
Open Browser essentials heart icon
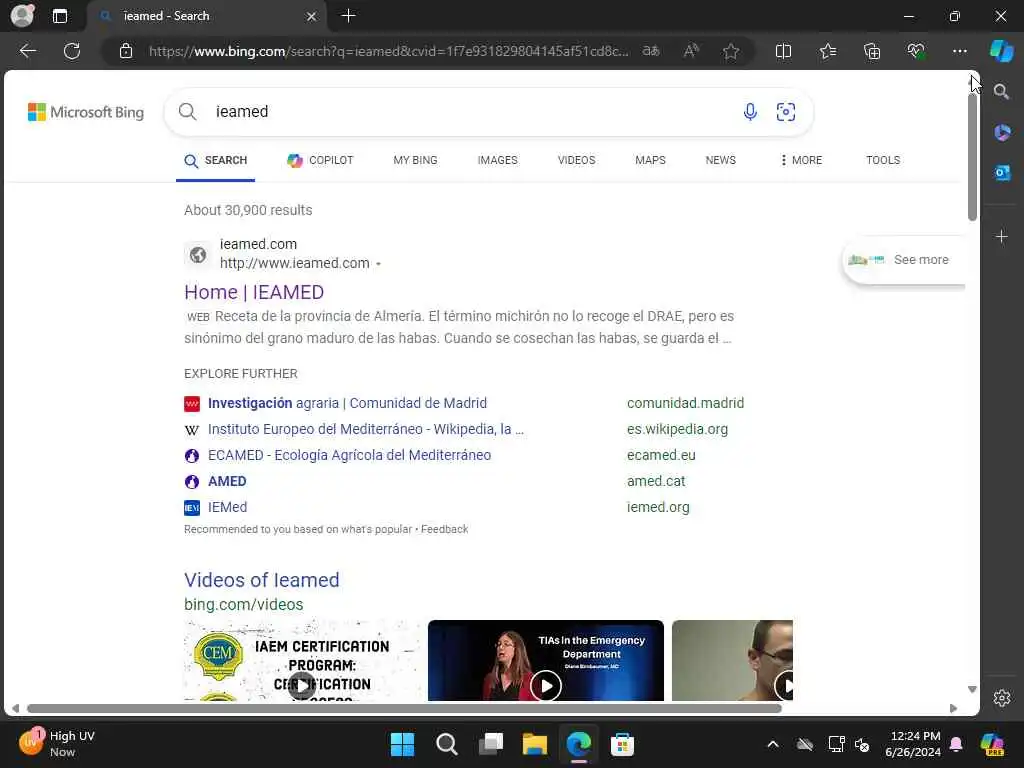tap(916, 51)
